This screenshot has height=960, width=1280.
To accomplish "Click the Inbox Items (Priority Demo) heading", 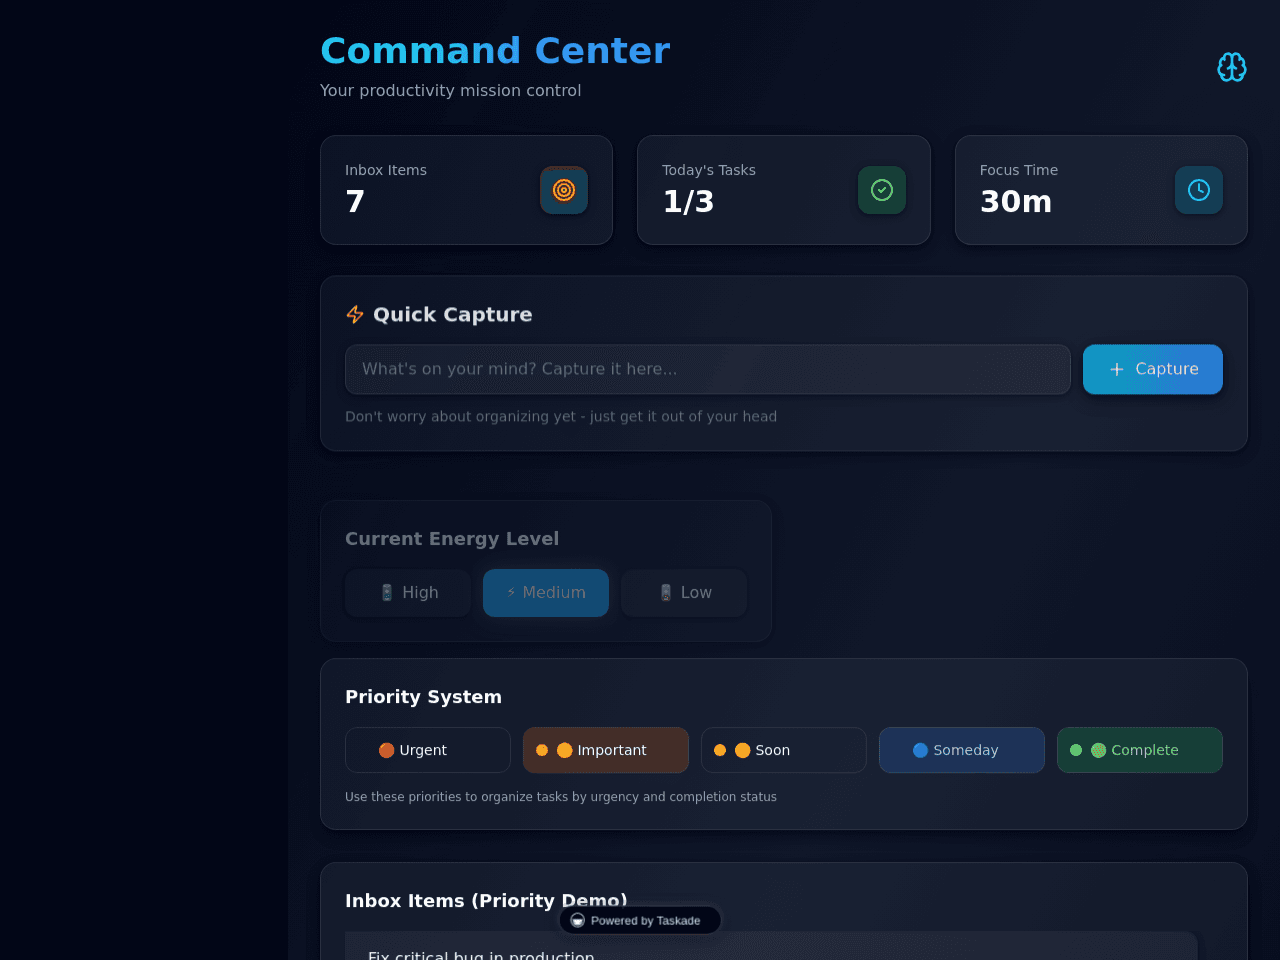I will 486,901.
